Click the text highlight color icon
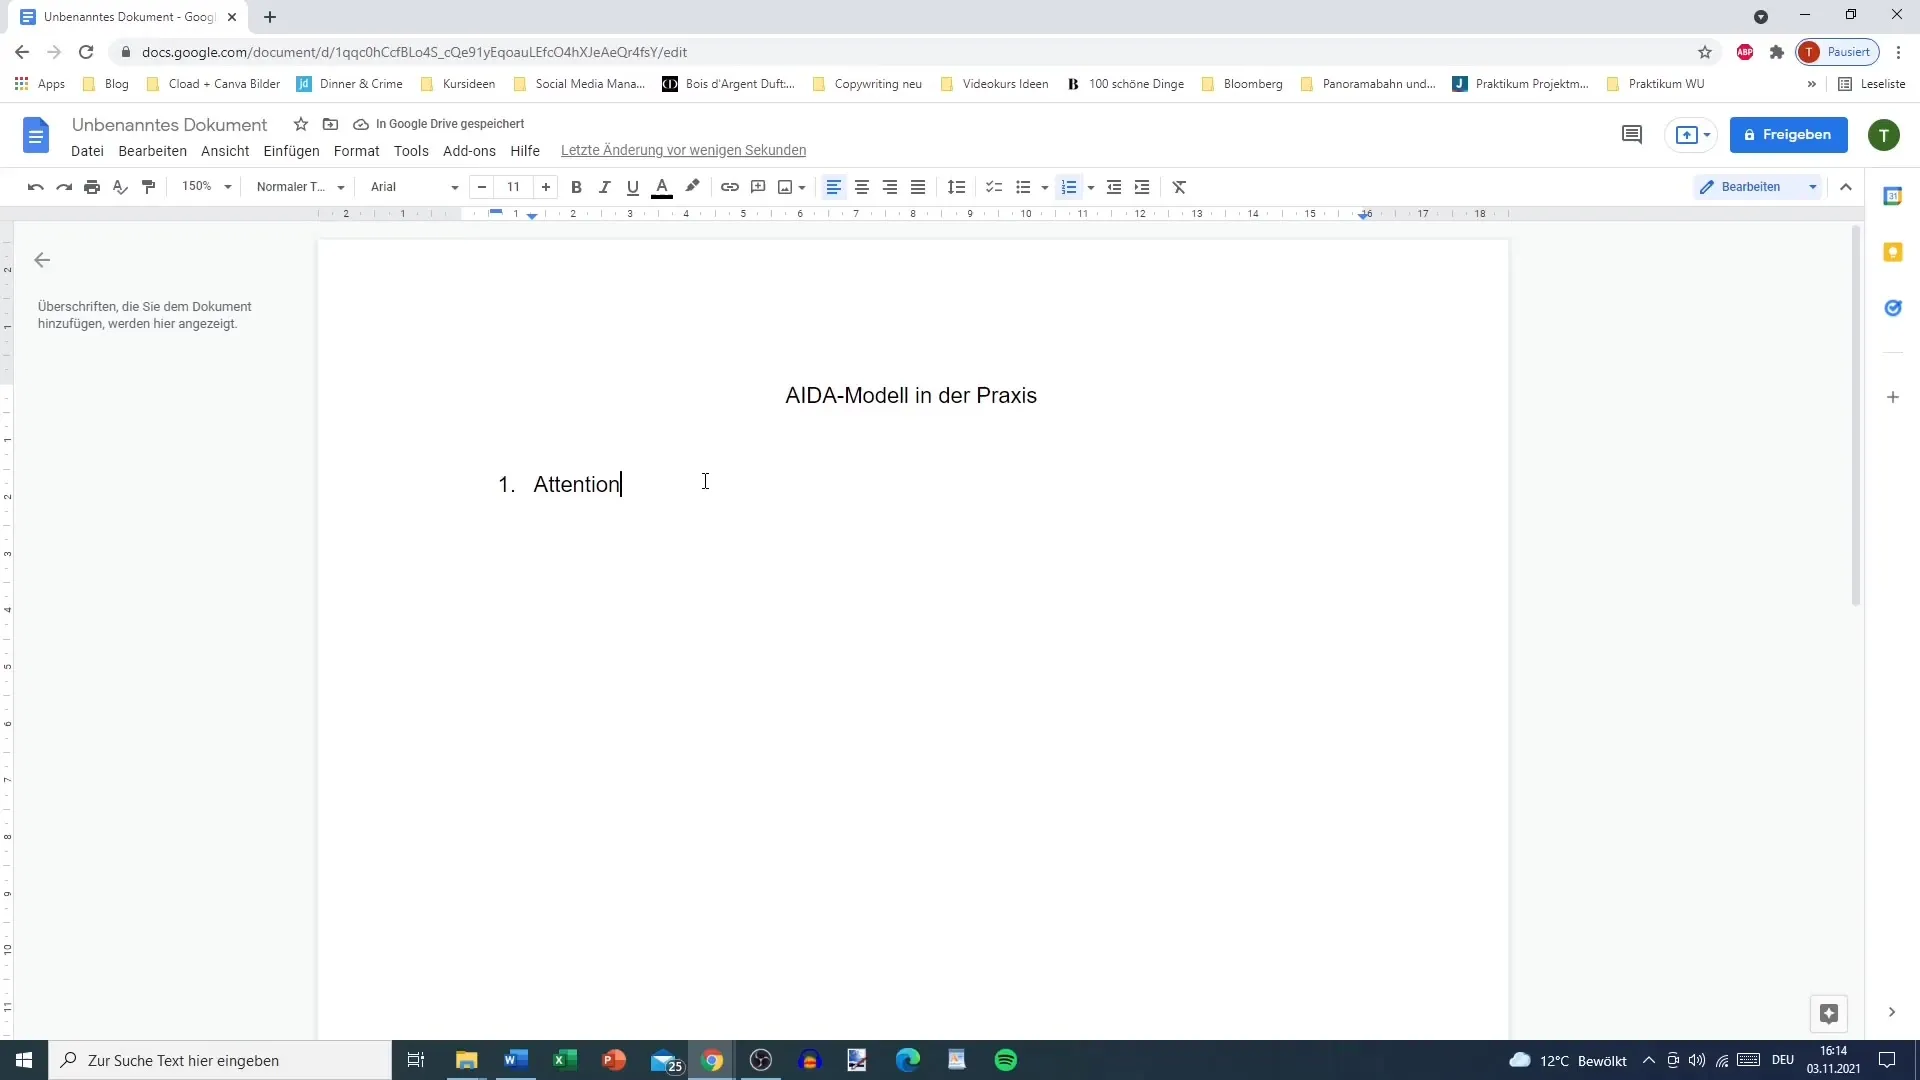Viewport: 1920px width, 1080px height. click(691, 186)
